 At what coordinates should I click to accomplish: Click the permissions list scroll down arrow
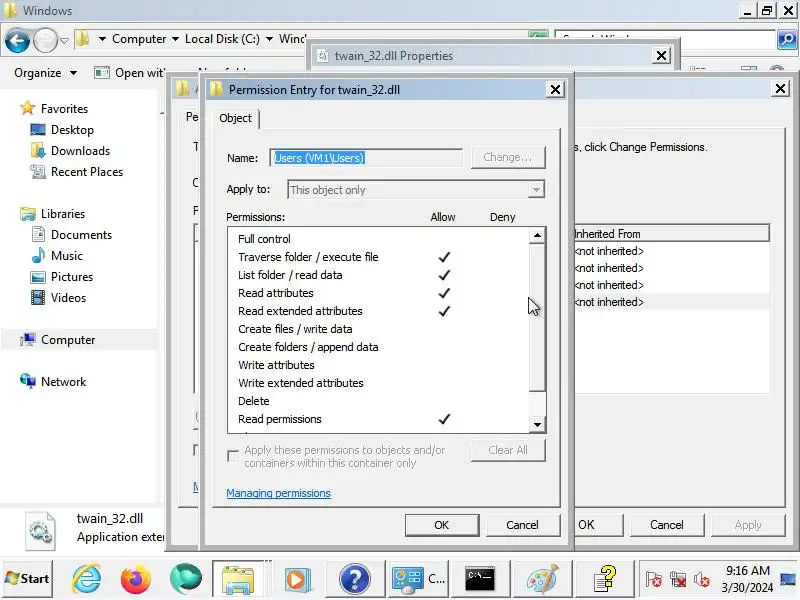coord(537,424)
